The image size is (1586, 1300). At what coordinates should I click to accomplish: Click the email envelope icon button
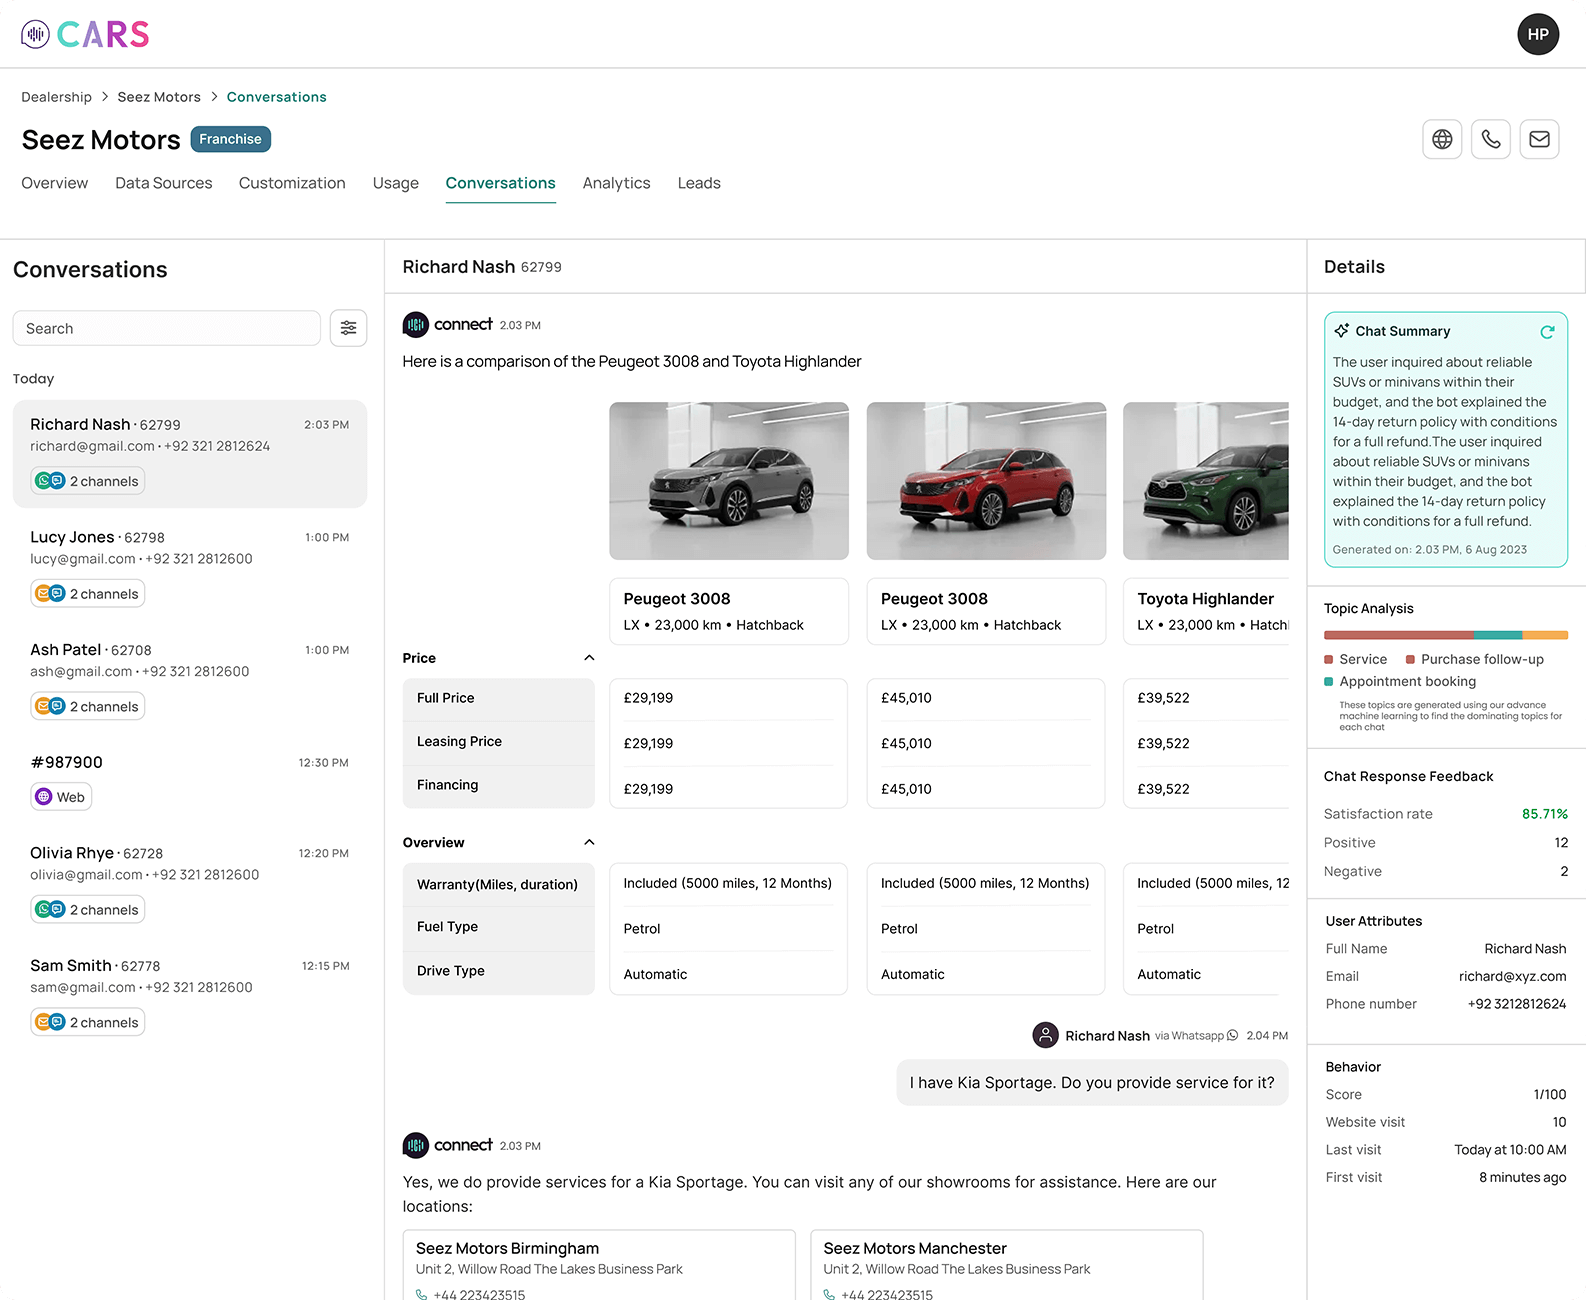coord(1540,139)
